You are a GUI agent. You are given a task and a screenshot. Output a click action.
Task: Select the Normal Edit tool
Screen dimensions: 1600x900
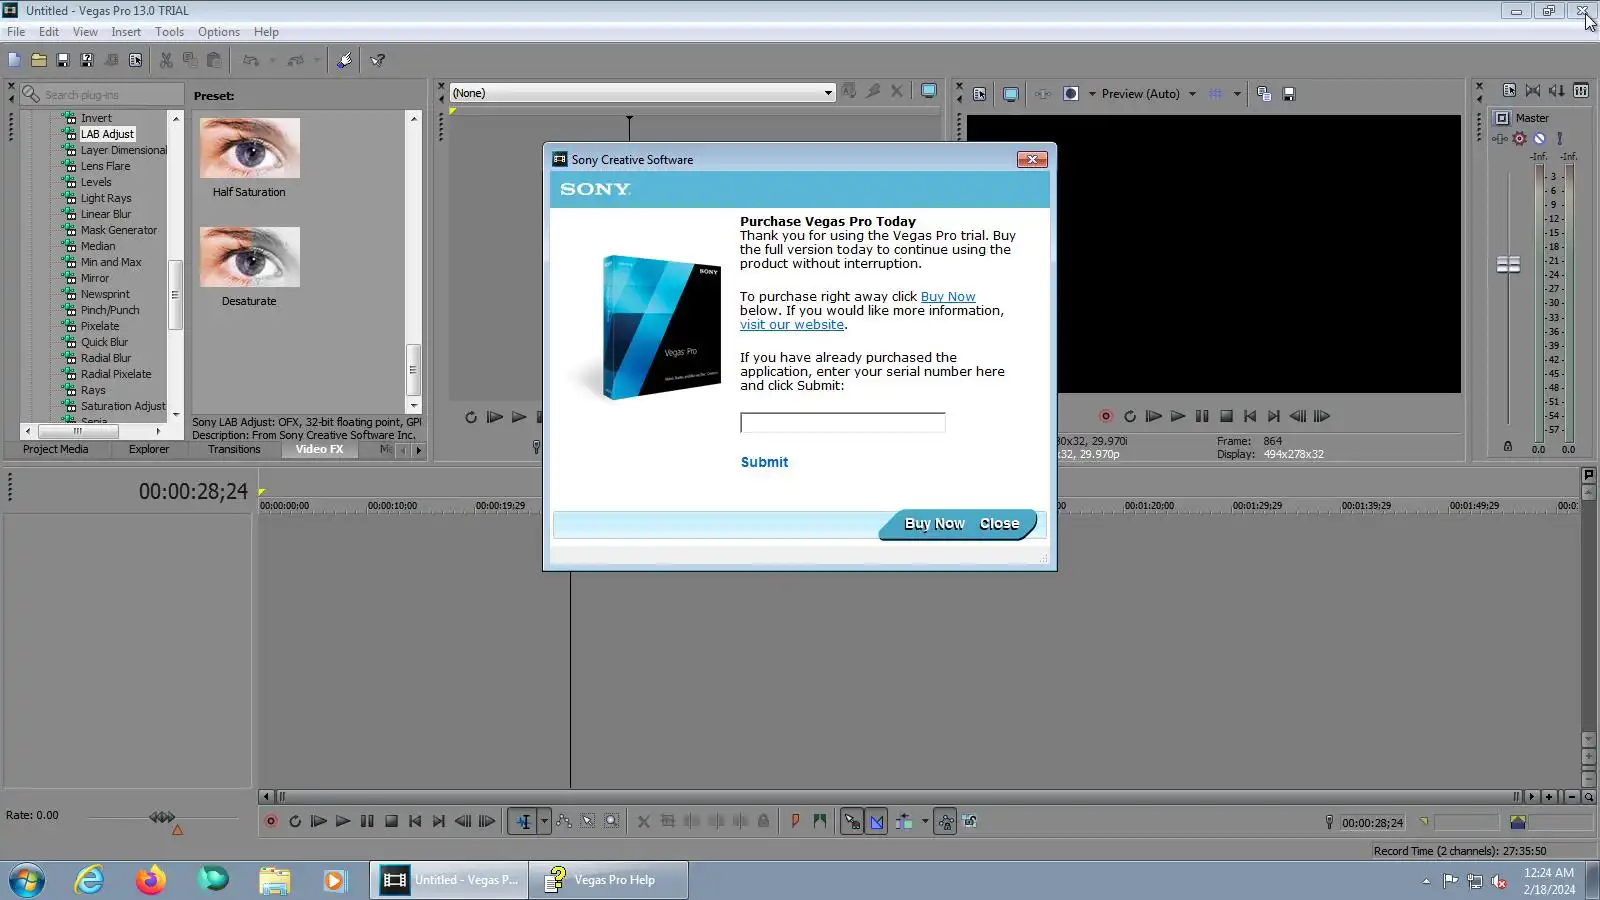[523, 821]
